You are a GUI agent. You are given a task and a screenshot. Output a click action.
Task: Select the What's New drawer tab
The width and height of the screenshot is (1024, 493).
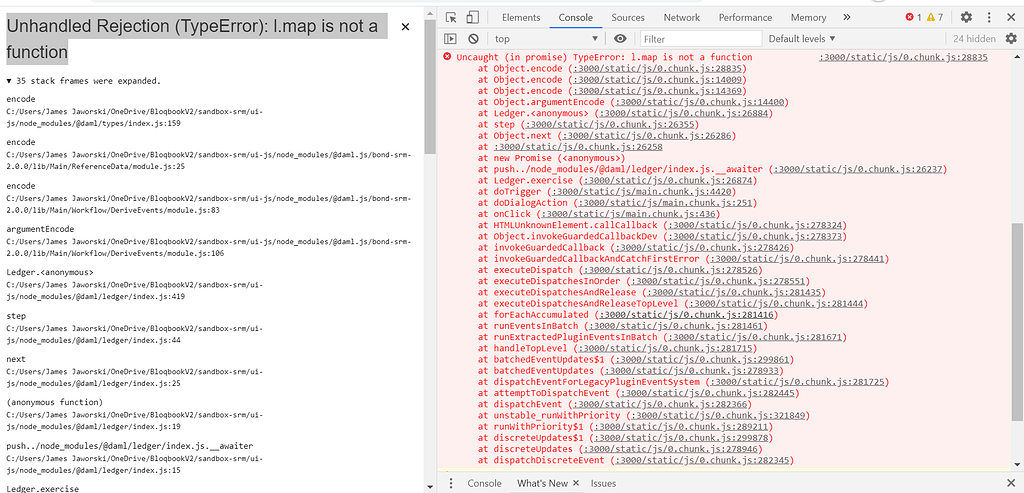[541, 483]
